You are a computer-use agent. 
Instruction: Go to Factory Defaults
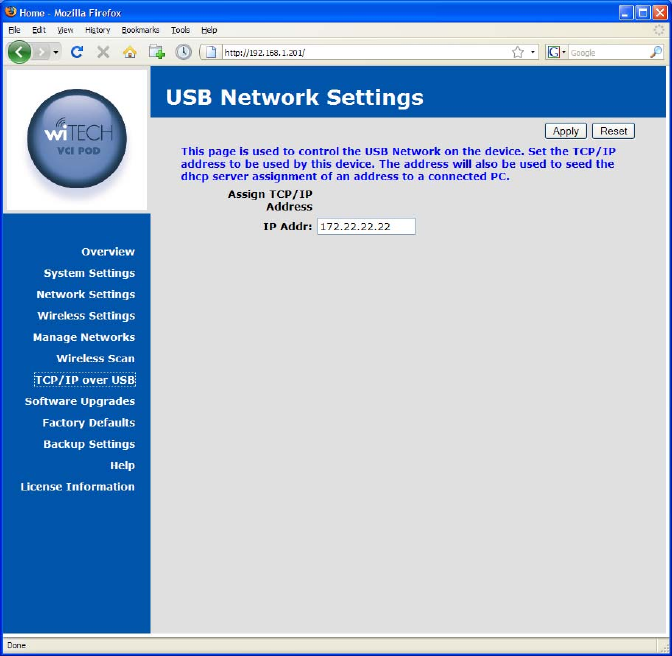coord(89,423)
